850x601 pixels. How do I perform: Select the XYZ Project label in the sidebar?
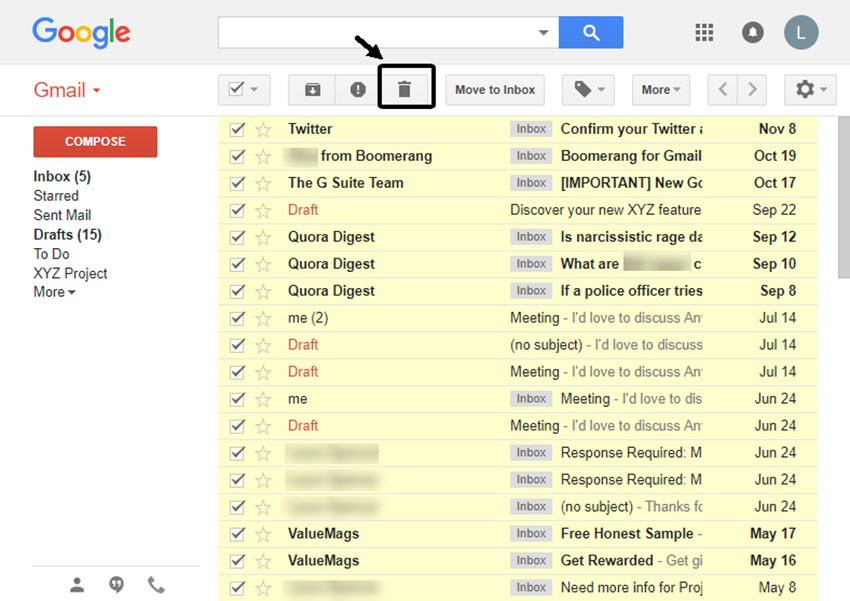(70, 273)
